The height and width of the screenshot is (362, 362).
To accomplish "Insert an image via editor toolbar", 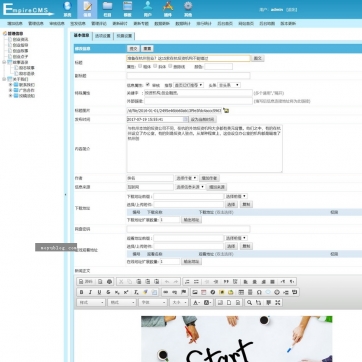I will coord(195,292).
